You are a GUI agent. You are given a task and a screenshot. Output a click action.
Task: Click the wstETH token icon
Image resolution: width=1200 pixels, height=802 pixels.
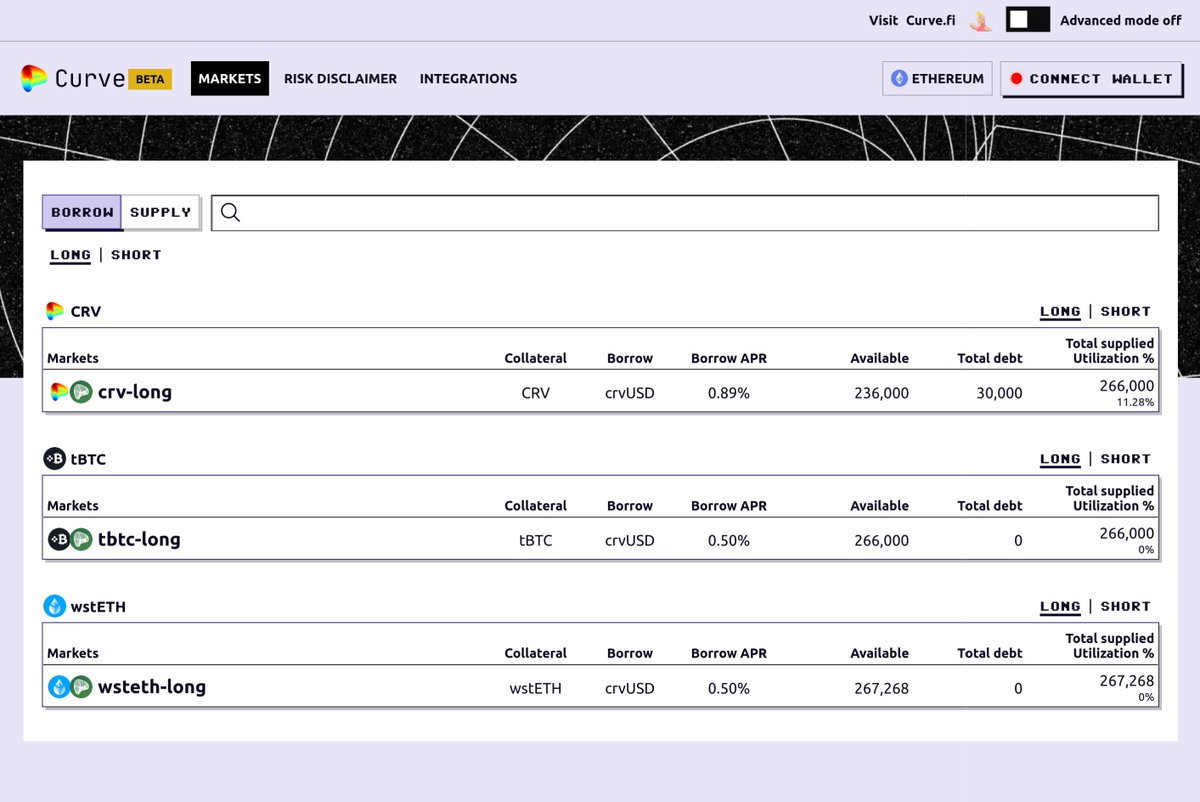[56, 605]
